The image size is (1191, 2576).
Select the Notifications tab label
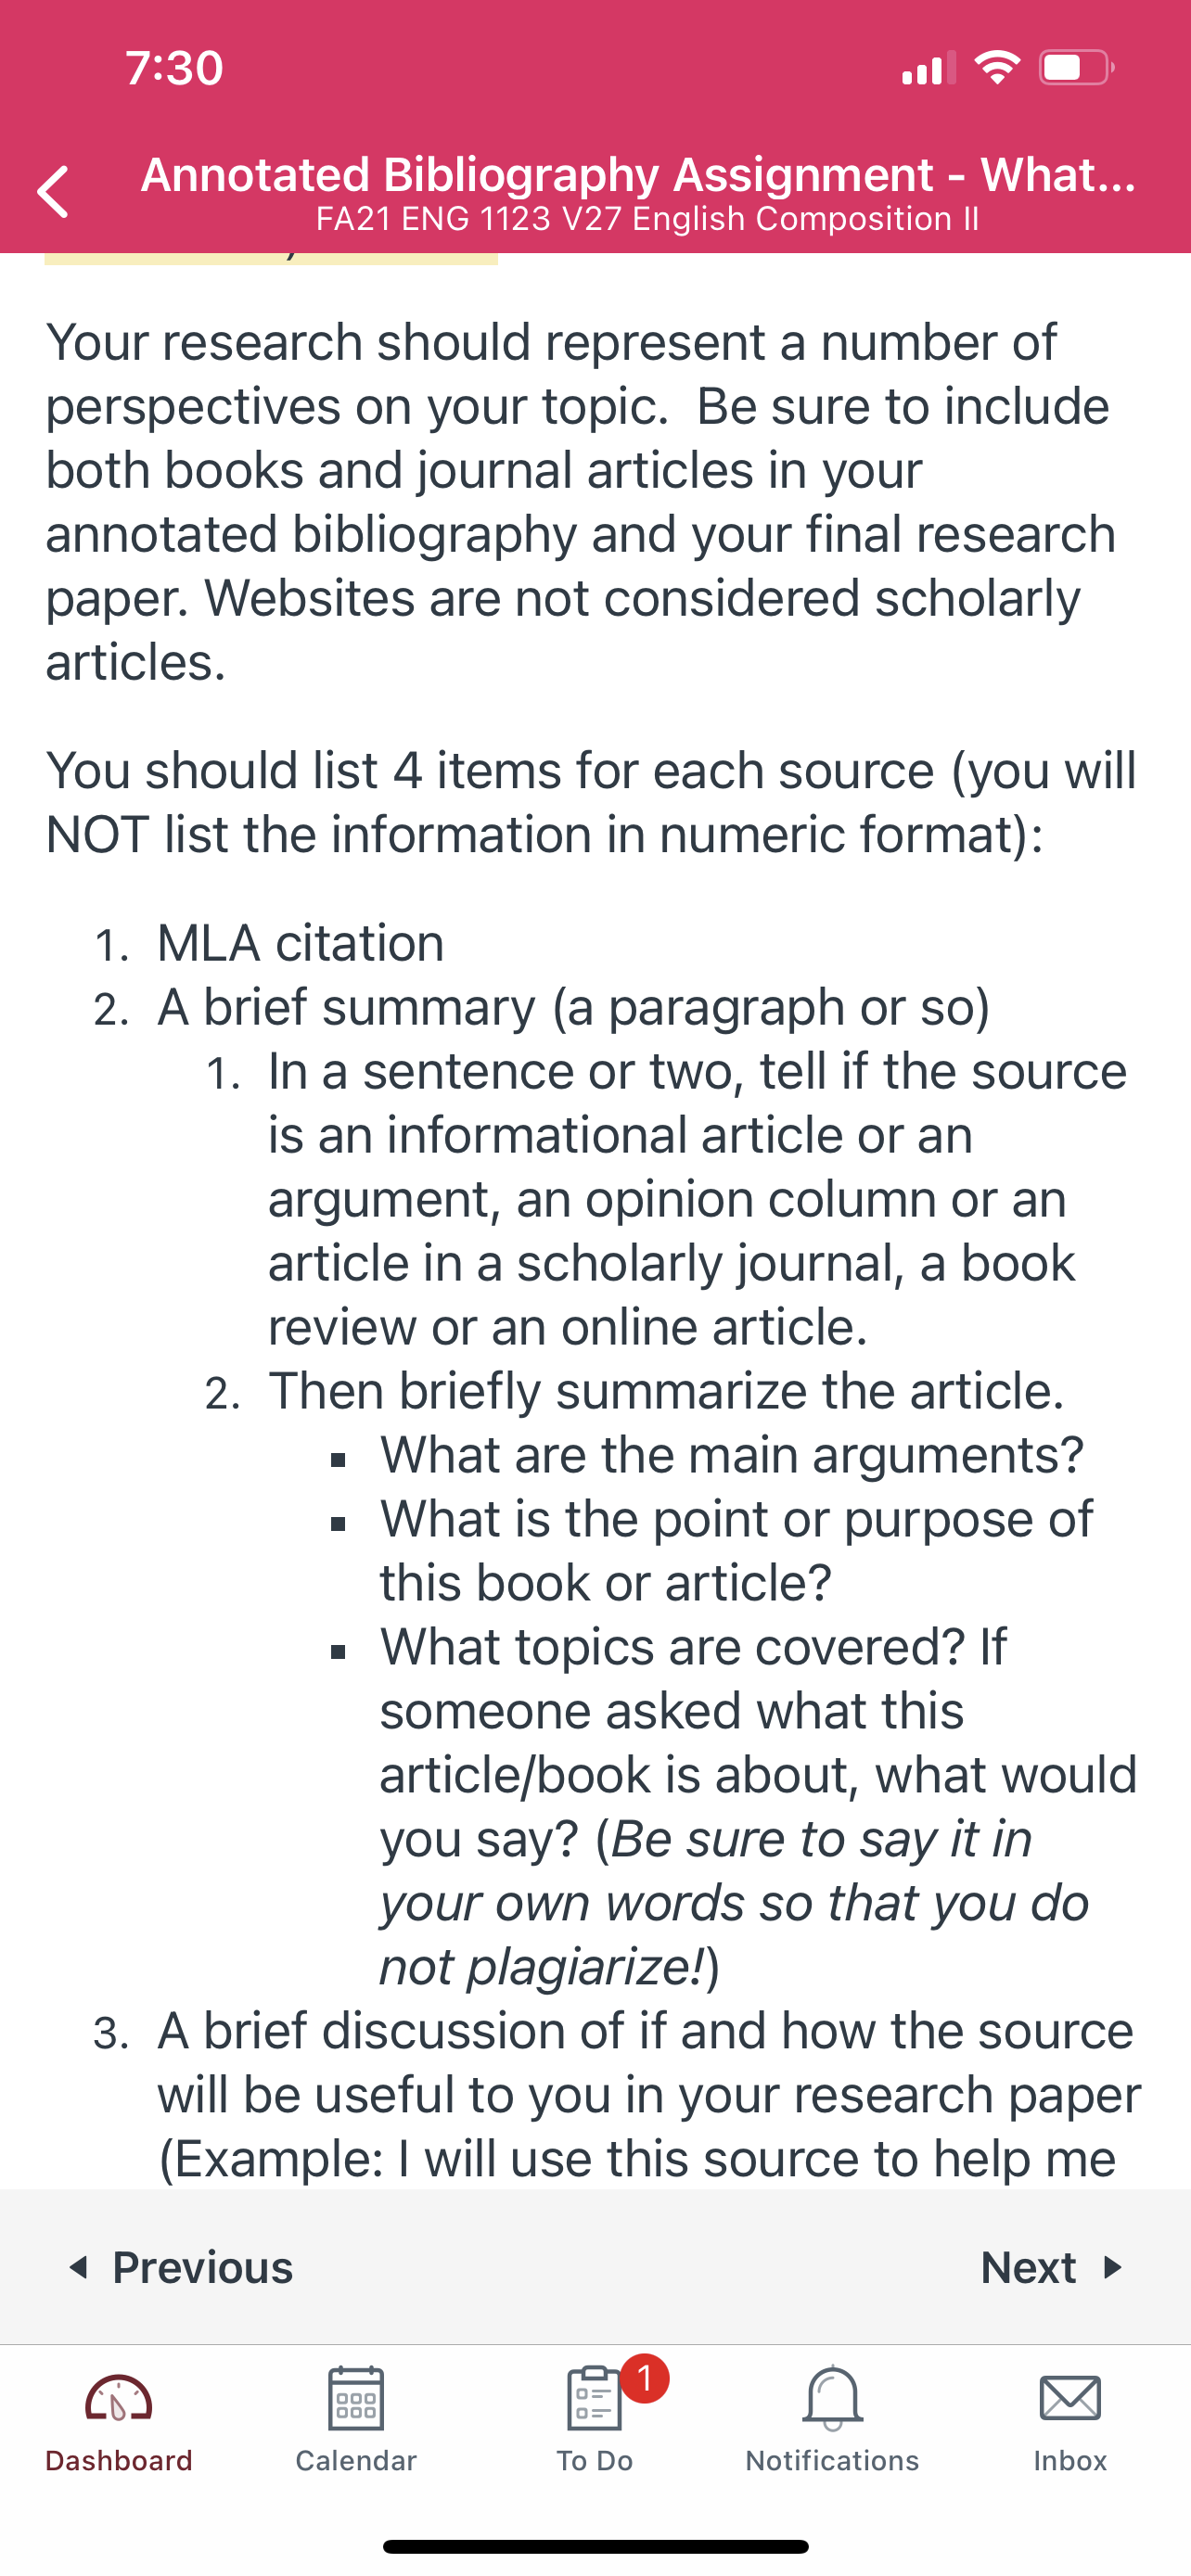tap(832, 2460)
